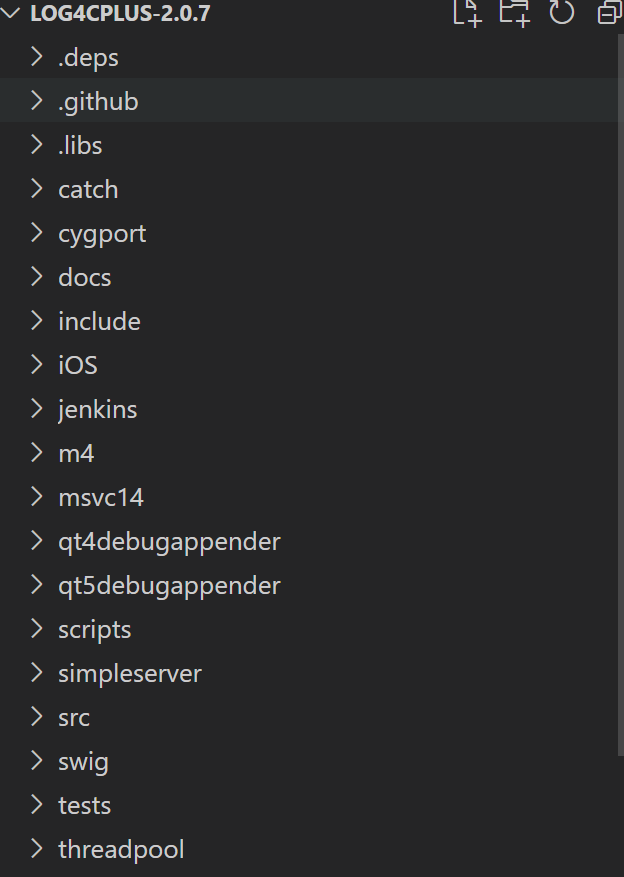This screenshot has width=624, height=877.
Task: Open the iOS folder
Action: point(77,365)
